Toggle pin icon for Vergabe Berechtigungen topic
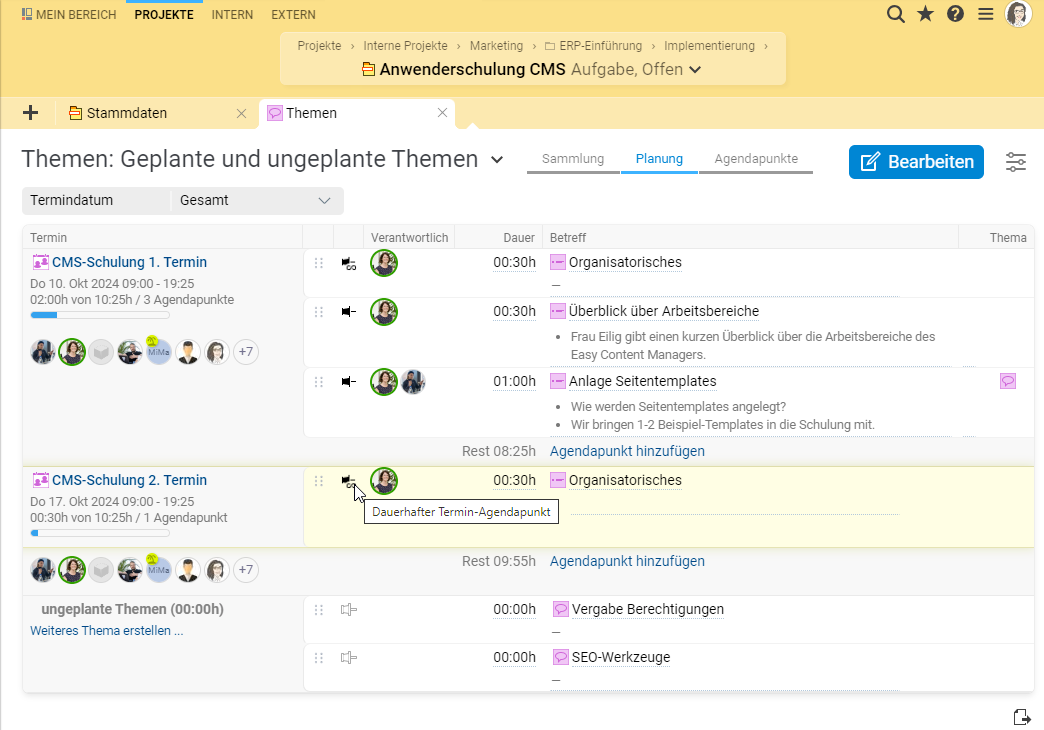This screenshot has width=1044, height=730. (348, 609)
